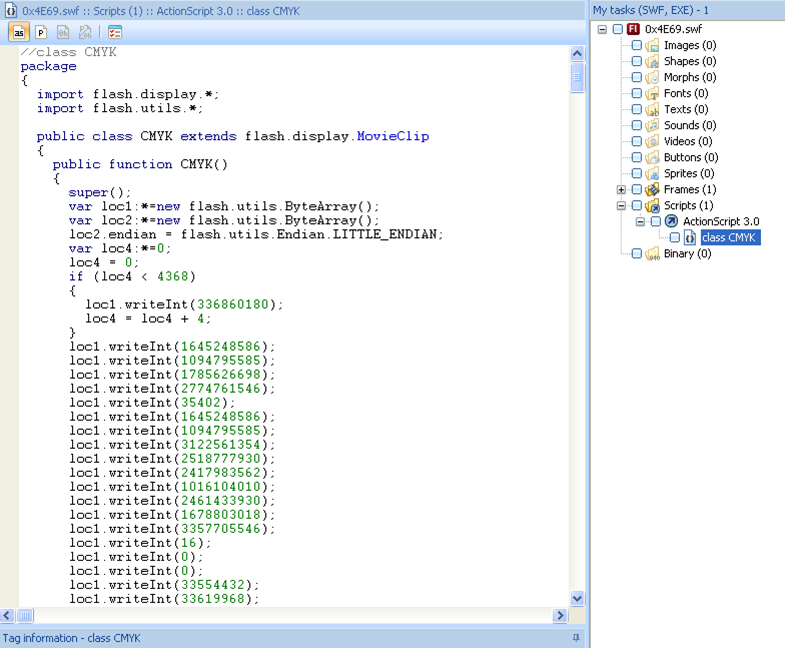Viewport: 785px width, 648px height.
Task: Click the Flash icon beside 0x4E69.swf
Action: pos(633,29)
